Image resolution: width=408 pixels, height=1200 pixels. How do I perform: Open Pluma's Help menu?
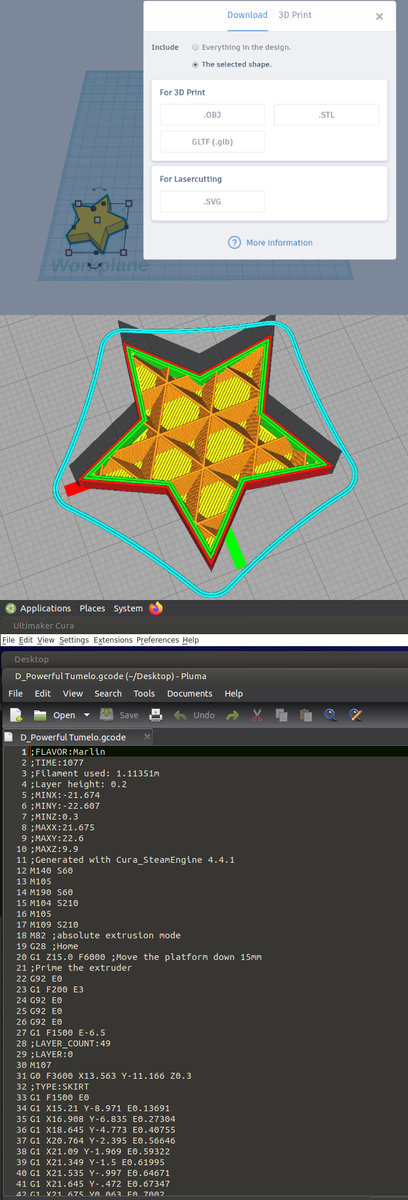coord(234,693)
